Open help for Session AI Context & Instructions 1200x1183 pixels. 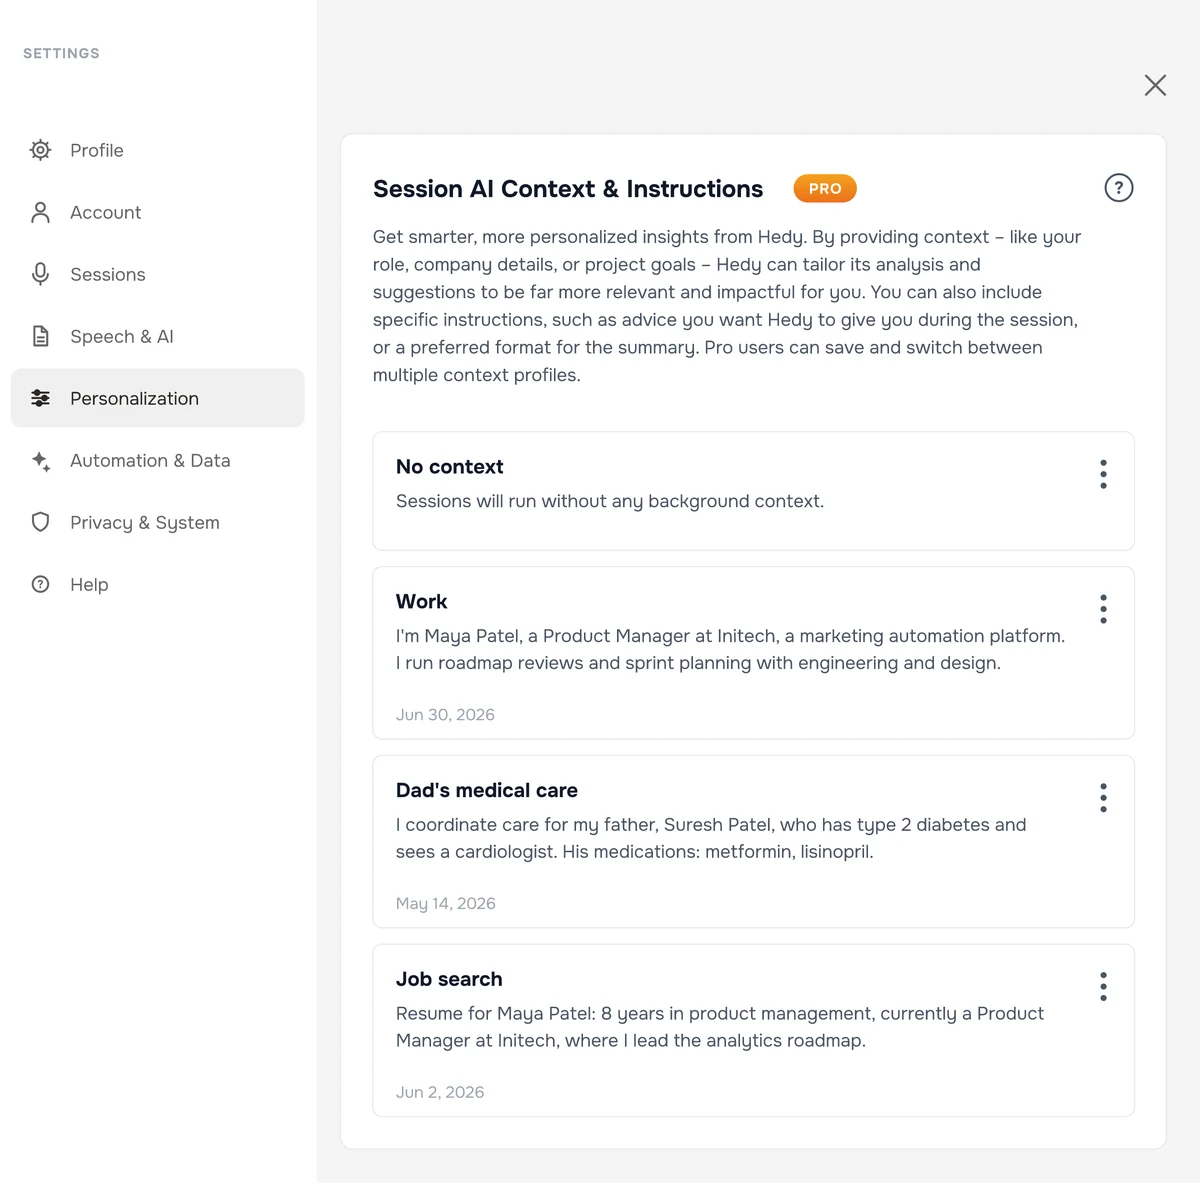click(1118, 188)
